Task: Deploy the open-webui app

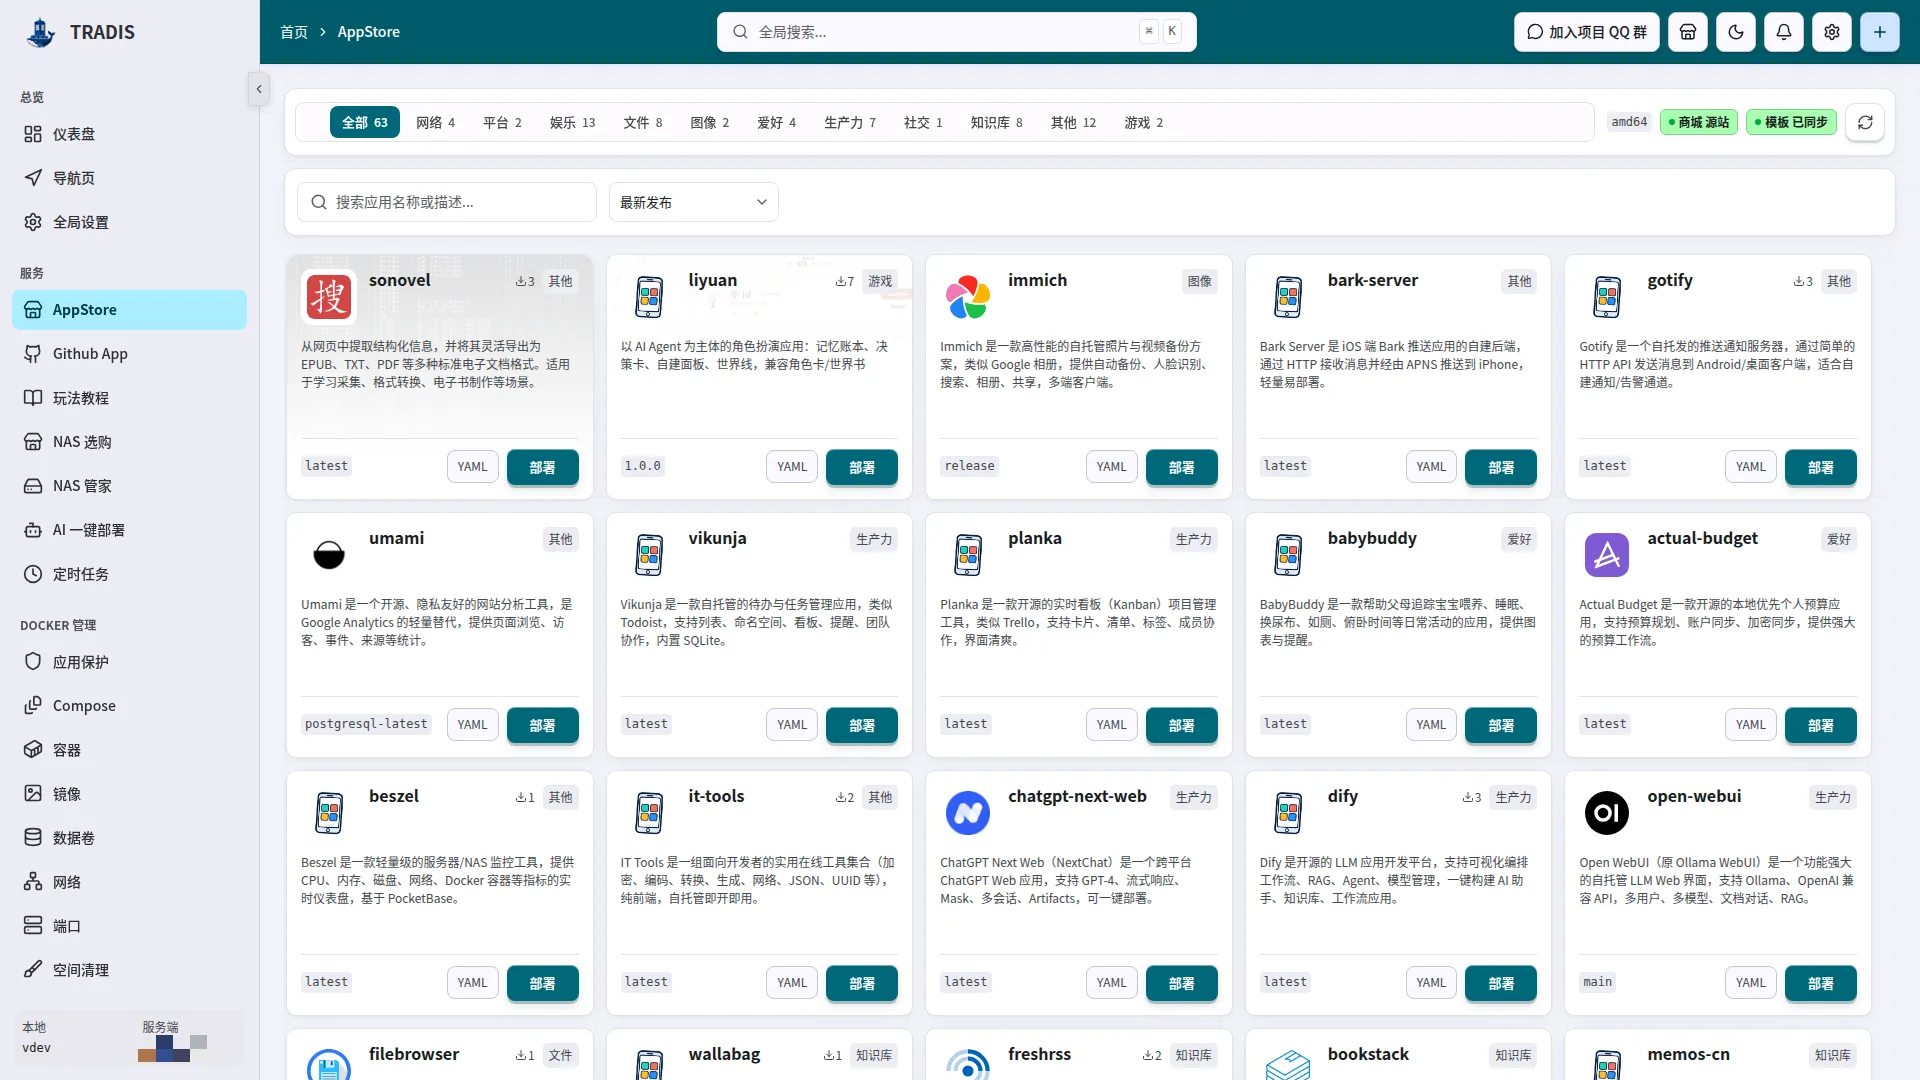Action: click(1820, 983)
